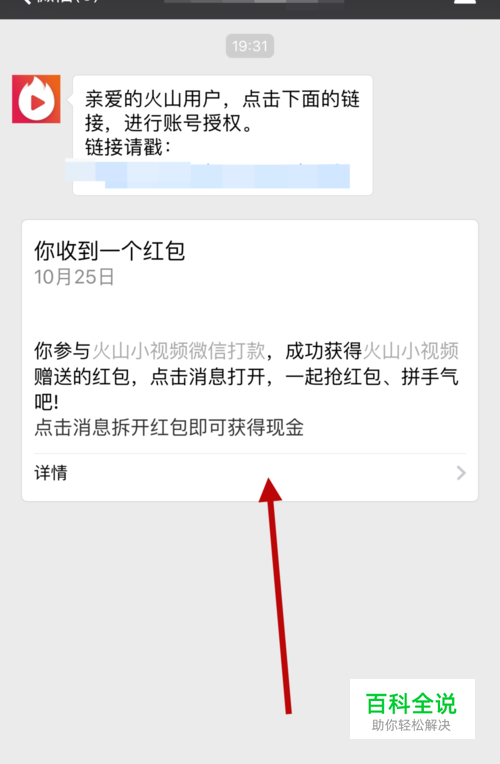Click the 赠送的红包 message line
Viewport: 500px width, 764px height.
coord(246,377)
